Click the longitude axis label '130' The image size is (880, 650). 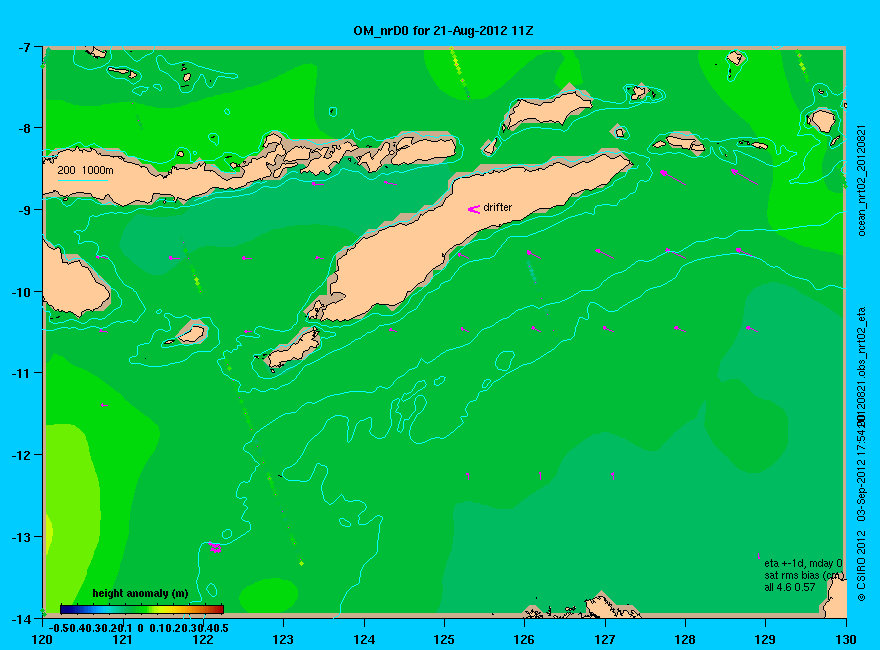pyautogui.click(x=845, y=639)
